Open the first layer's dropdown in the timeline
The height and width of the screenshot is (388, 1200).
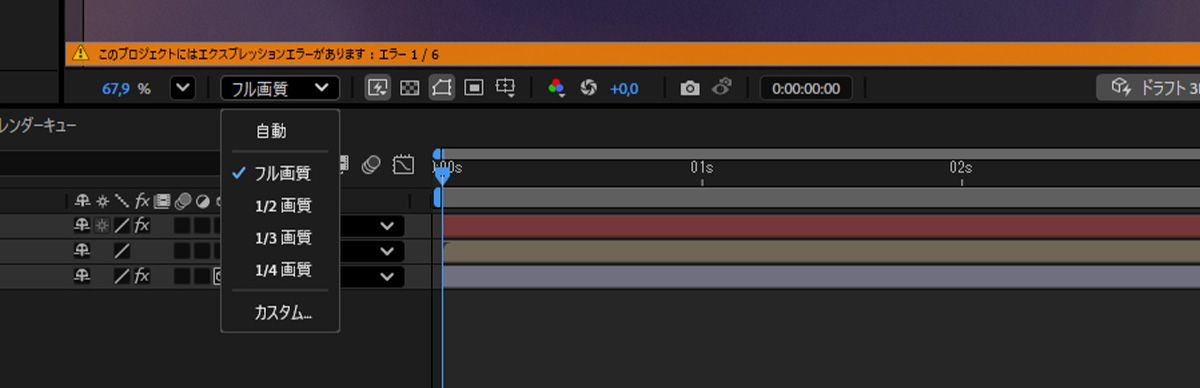click(386, 226)
